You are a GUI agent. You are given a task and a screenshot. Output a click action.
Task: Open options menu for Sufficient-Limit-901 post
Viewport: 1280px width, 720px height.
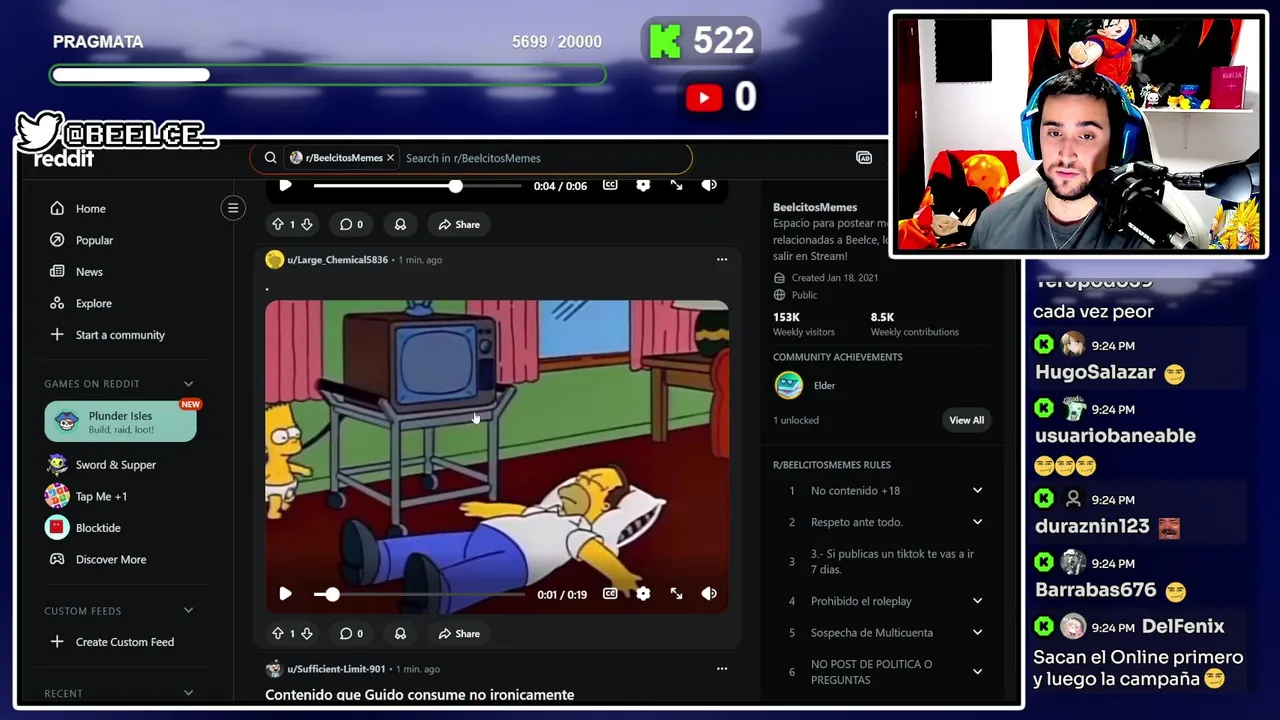coord(722,669)
